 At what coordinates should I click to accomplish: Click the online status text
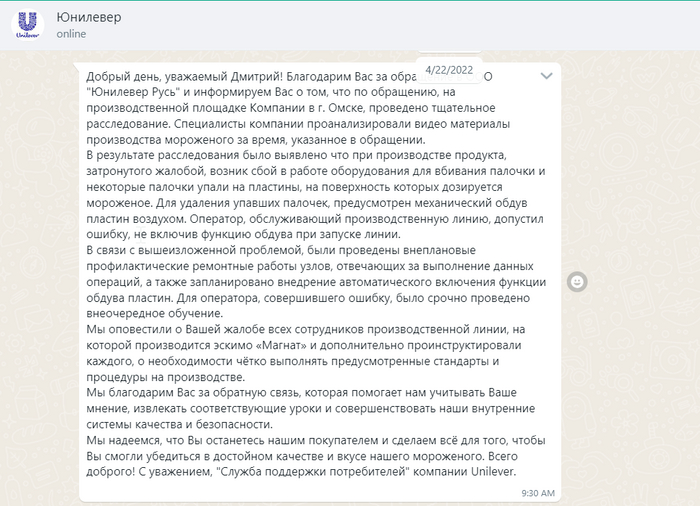(71, 34)
